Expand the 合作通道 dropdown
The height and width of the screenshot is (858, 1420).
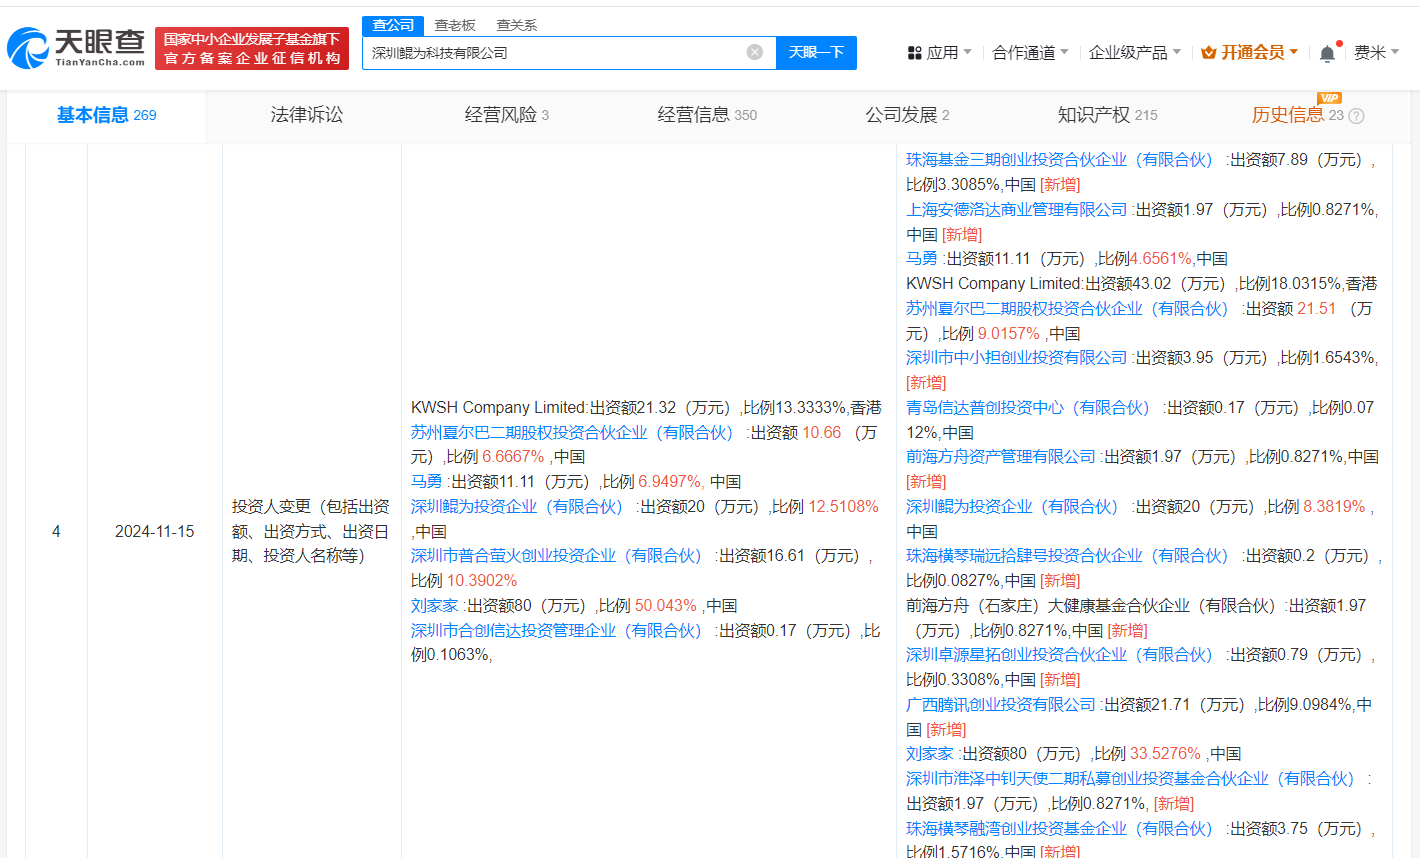(1030, 53)
